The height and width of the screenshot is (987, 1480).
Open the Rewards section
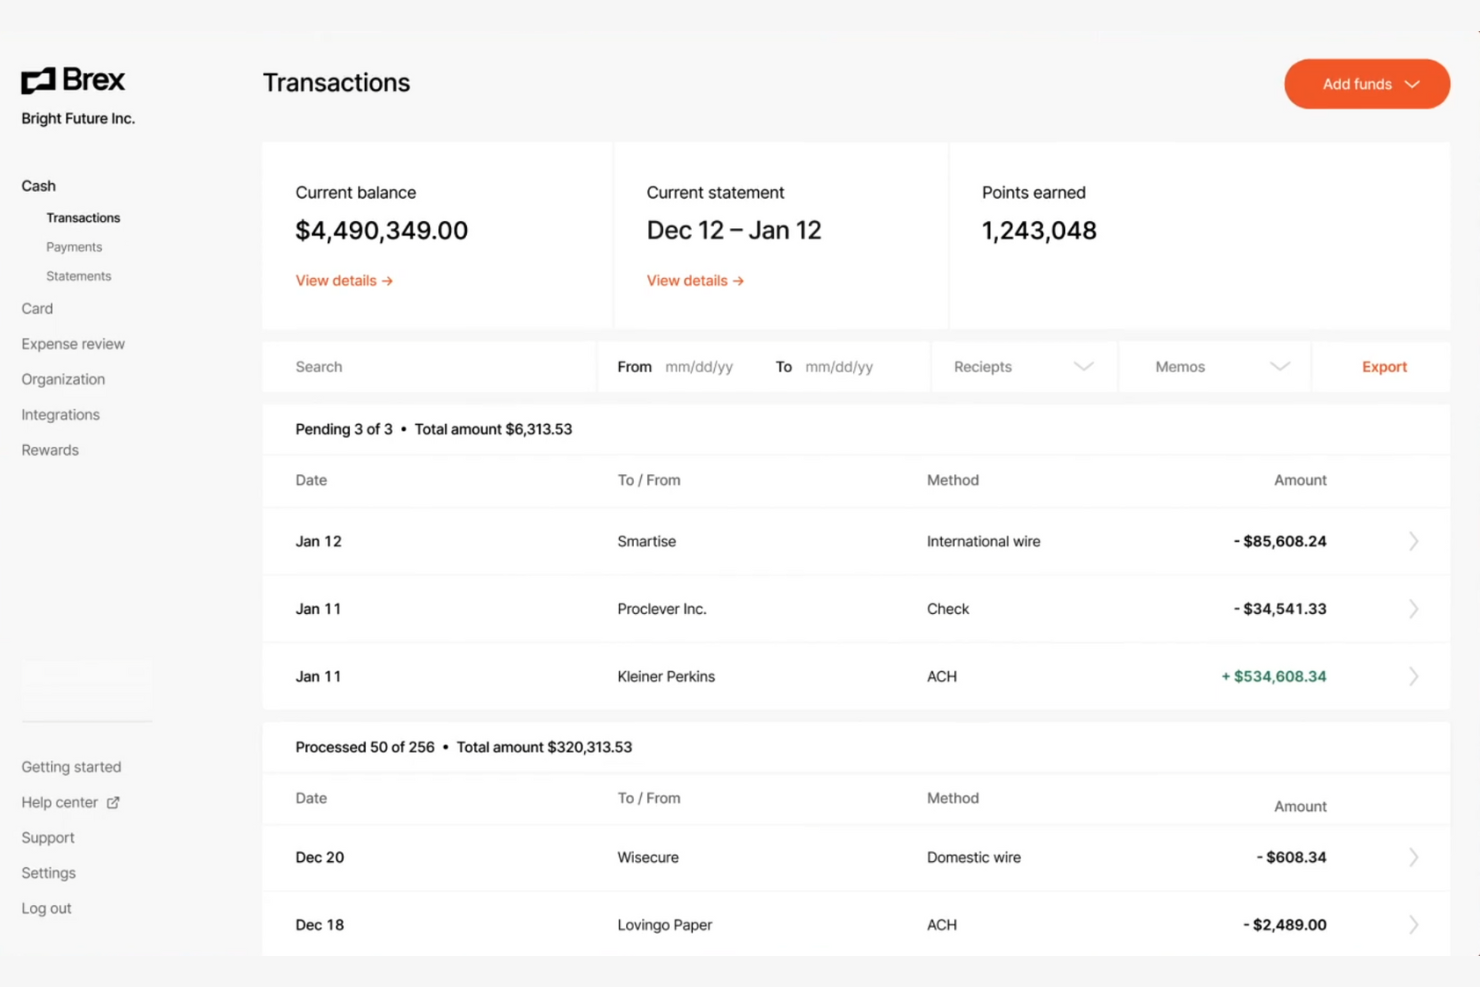tap(49, 449)
